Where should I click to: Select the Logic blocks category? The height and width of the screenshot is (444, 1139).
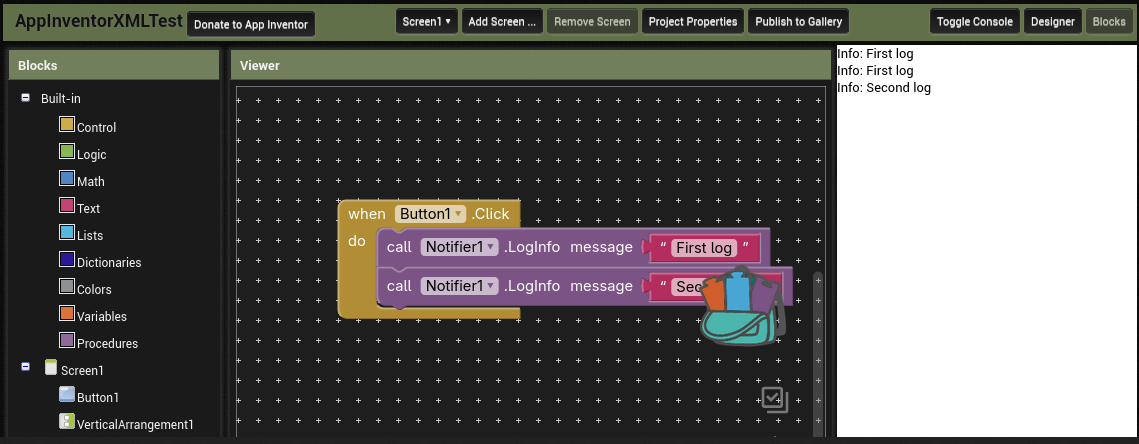click(91, 154)
